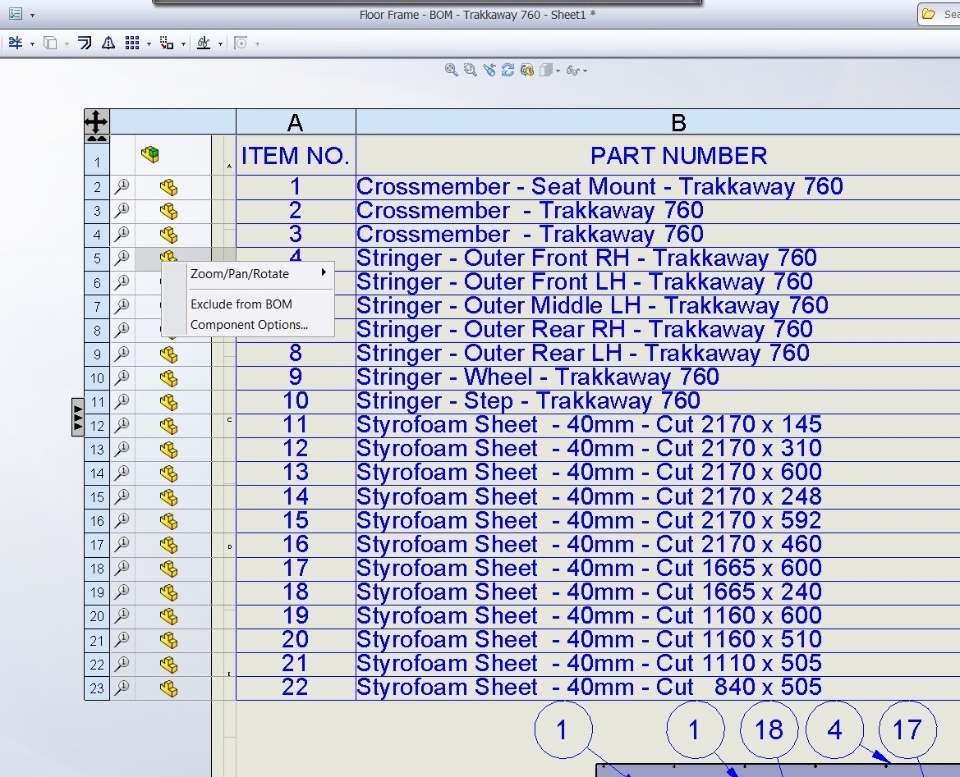
Task: Click cell 'Stringer - Outer Middle LH - Trakkaway 760'
Action: pos(658,306)
